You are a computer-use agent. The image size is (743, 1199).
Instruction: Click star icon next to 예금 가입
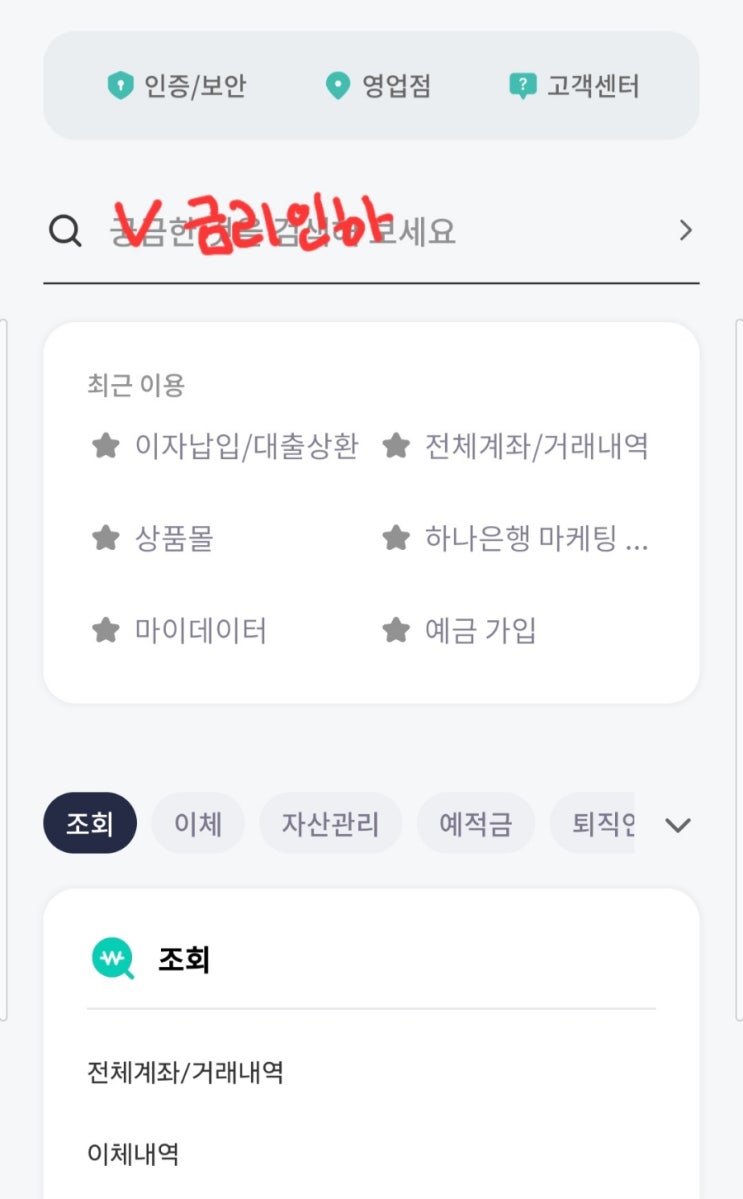396,631
